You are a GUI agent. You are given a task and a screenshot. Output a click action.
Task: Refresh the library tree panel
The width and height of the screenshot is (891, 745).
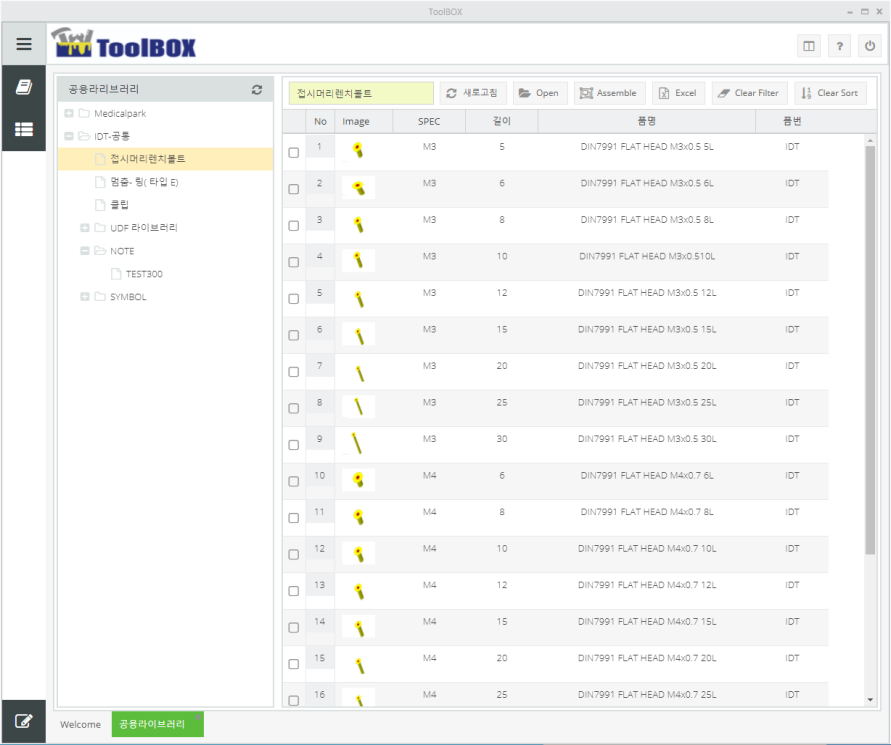(257, 89)
